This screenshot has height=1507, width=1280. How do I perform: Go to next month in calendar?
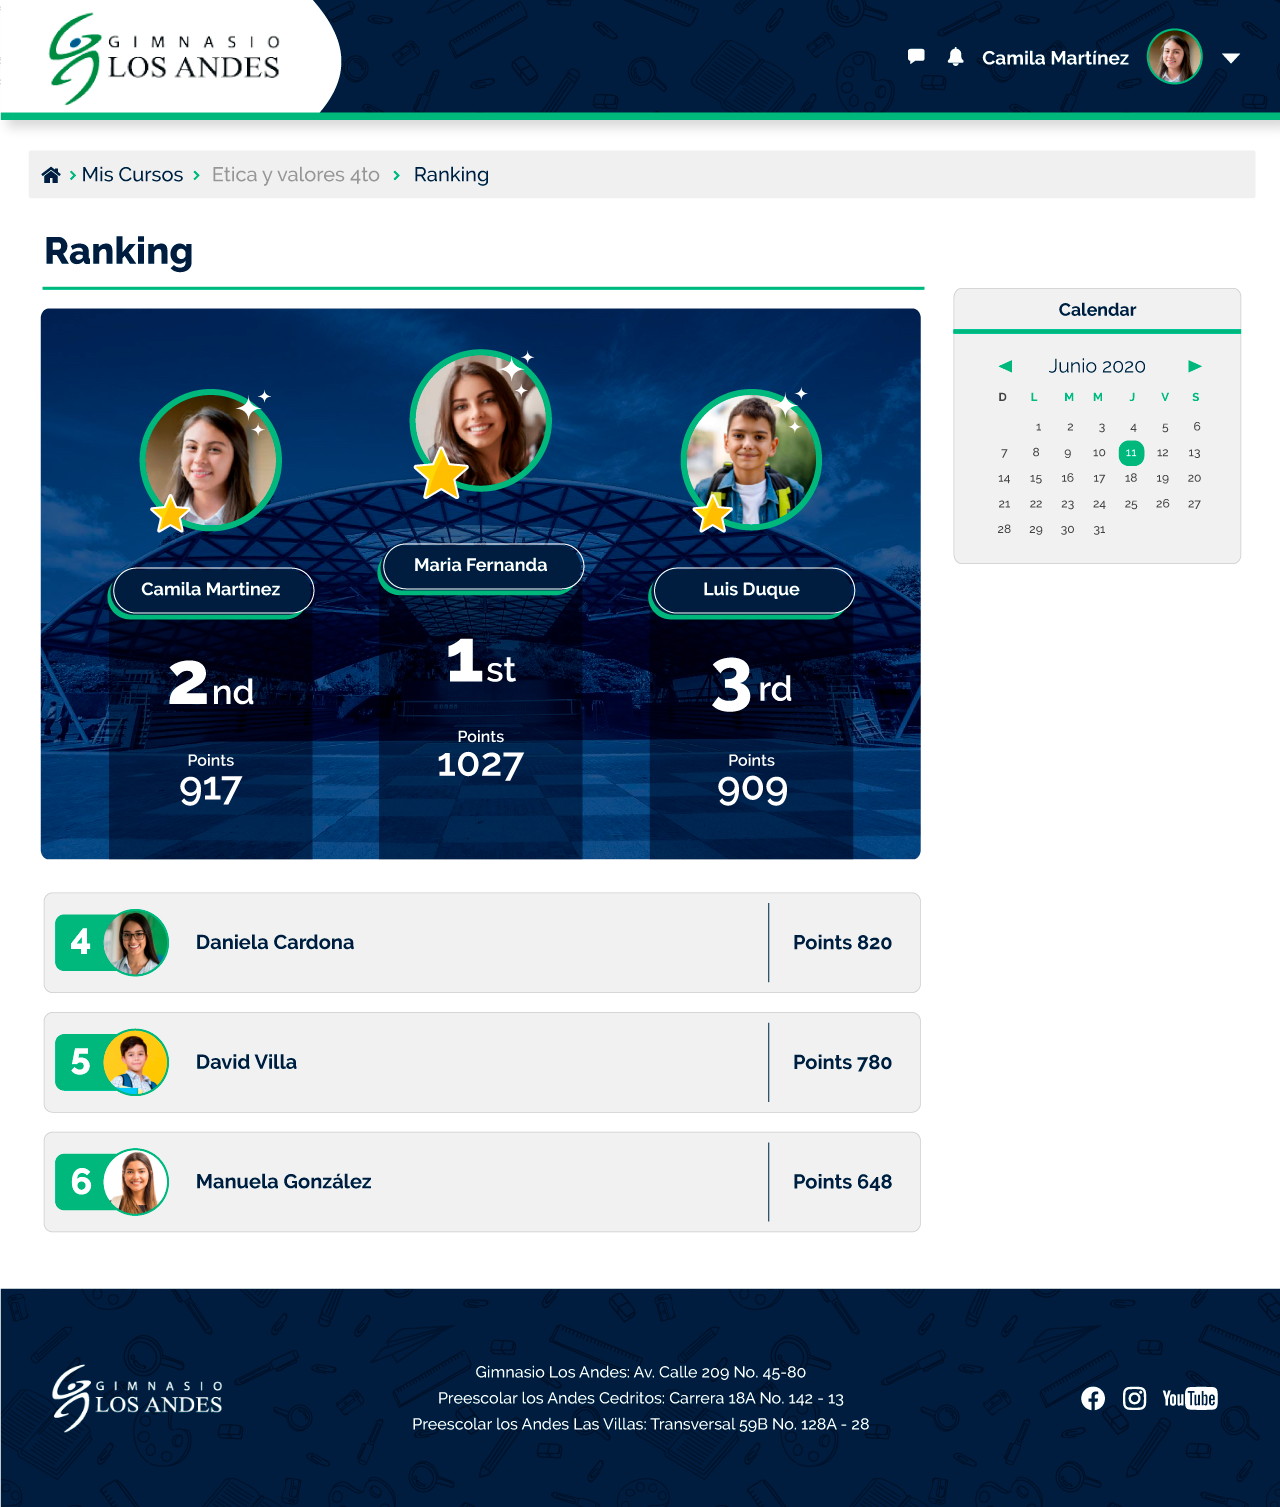tap(1194, 366)
